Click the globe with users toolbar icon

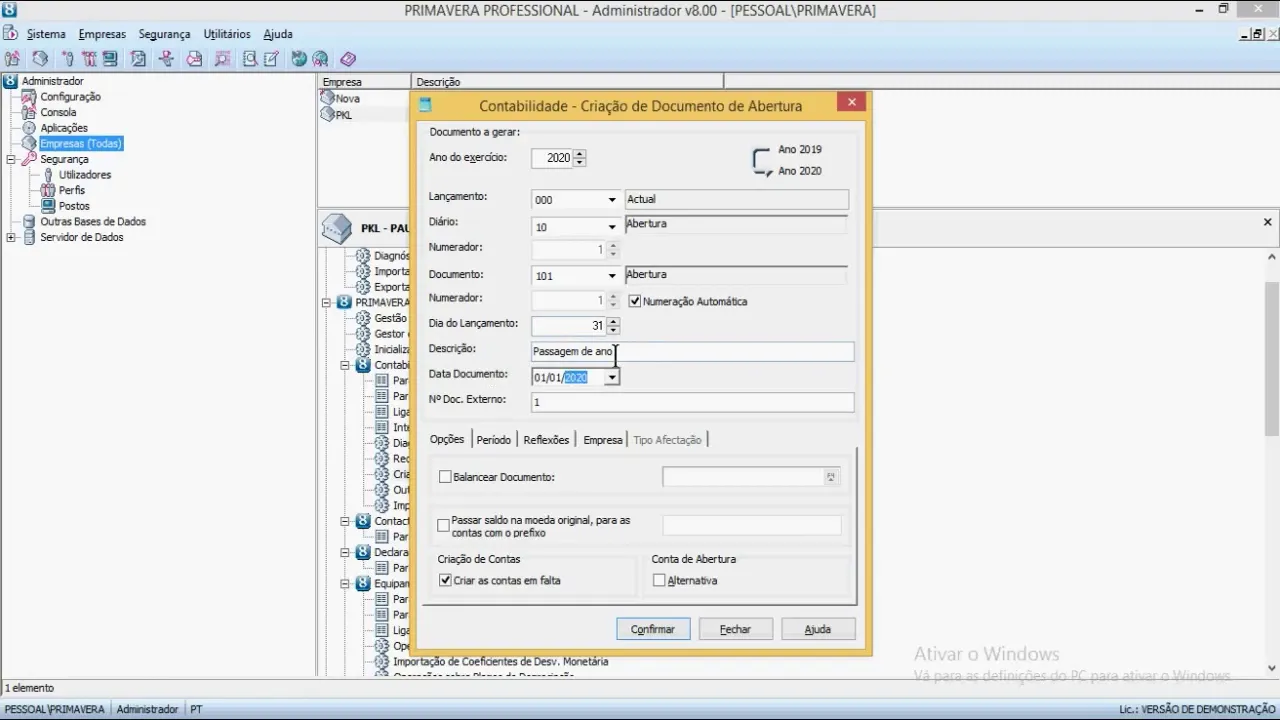pyautogui.click(x=320, y=59)
